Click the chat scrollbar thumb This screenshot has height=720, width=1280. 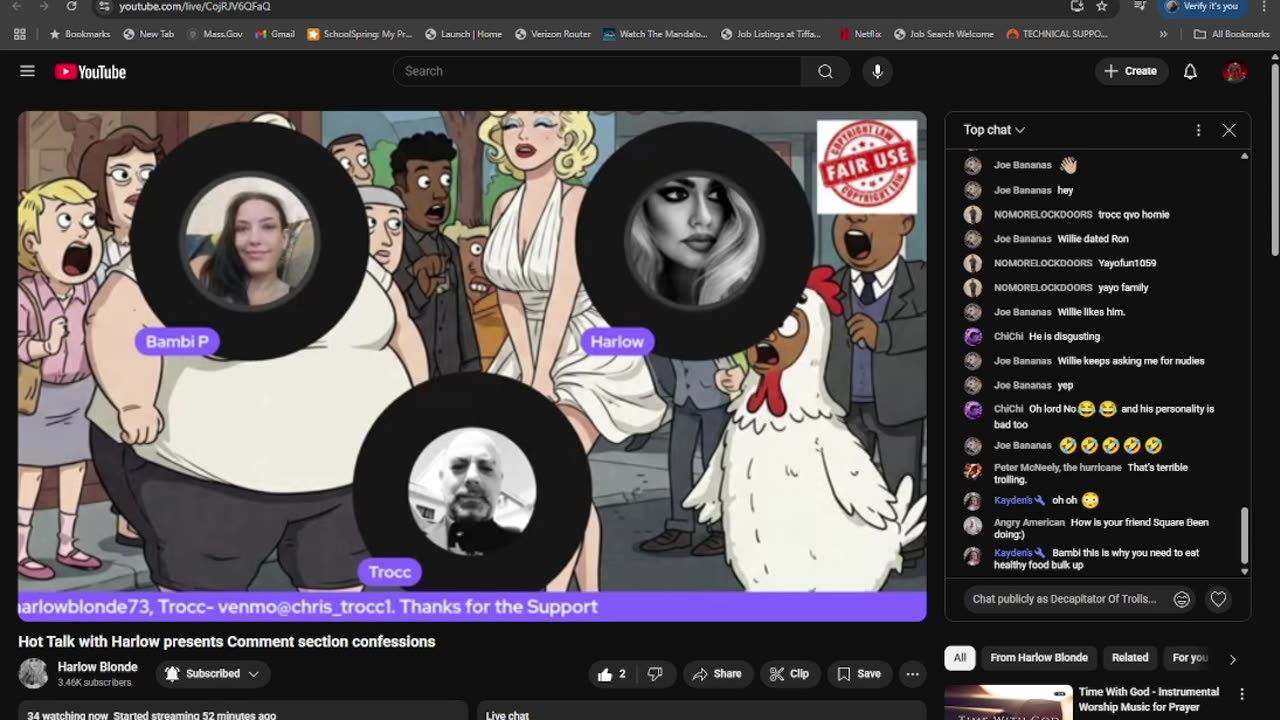[1245, 536]
